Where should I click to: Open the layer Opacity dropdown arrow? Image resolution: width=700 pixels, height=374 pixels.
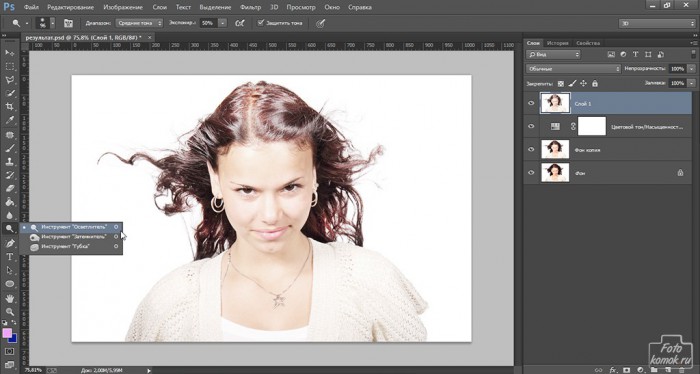pos(692,69)
